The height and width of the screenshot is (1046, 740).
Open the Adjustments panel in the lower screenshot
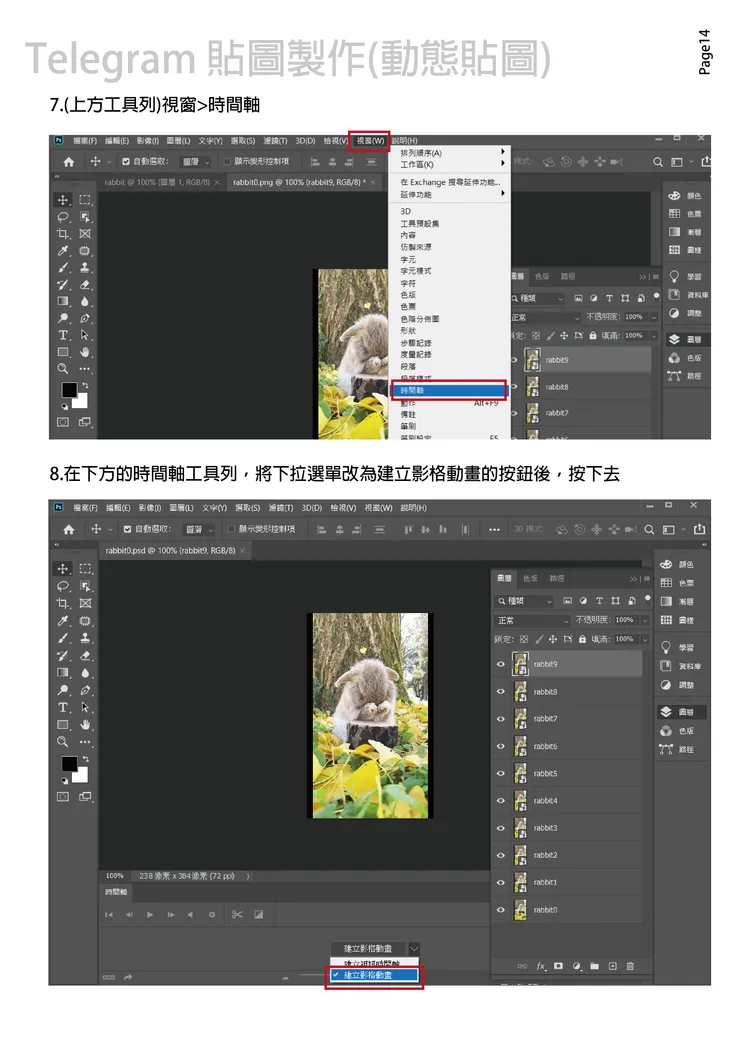click(x=678, y=684)
